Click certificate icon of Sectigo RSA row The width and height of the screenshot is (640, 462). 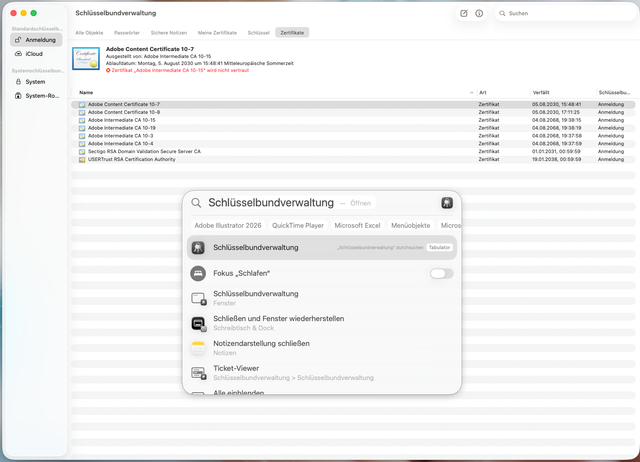82,152
